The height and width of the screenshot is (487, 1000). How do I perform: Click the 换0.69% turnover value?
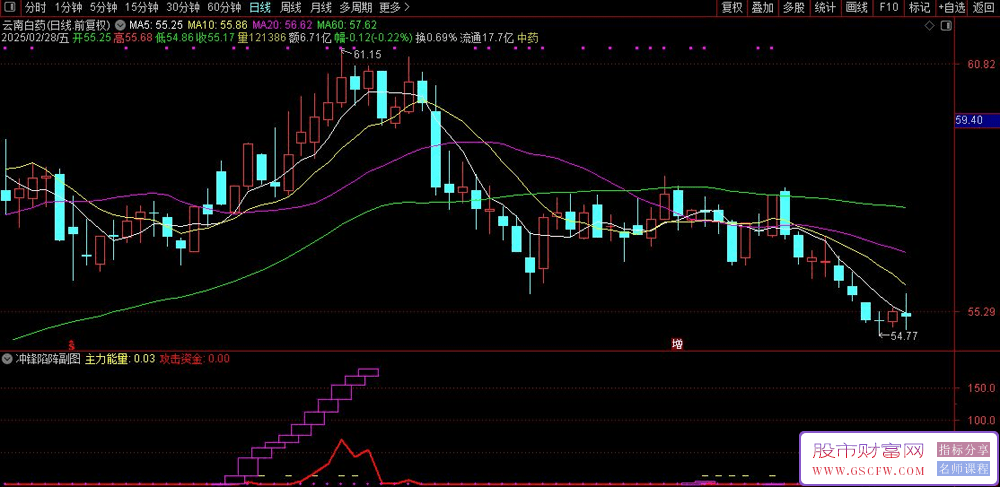436,38
